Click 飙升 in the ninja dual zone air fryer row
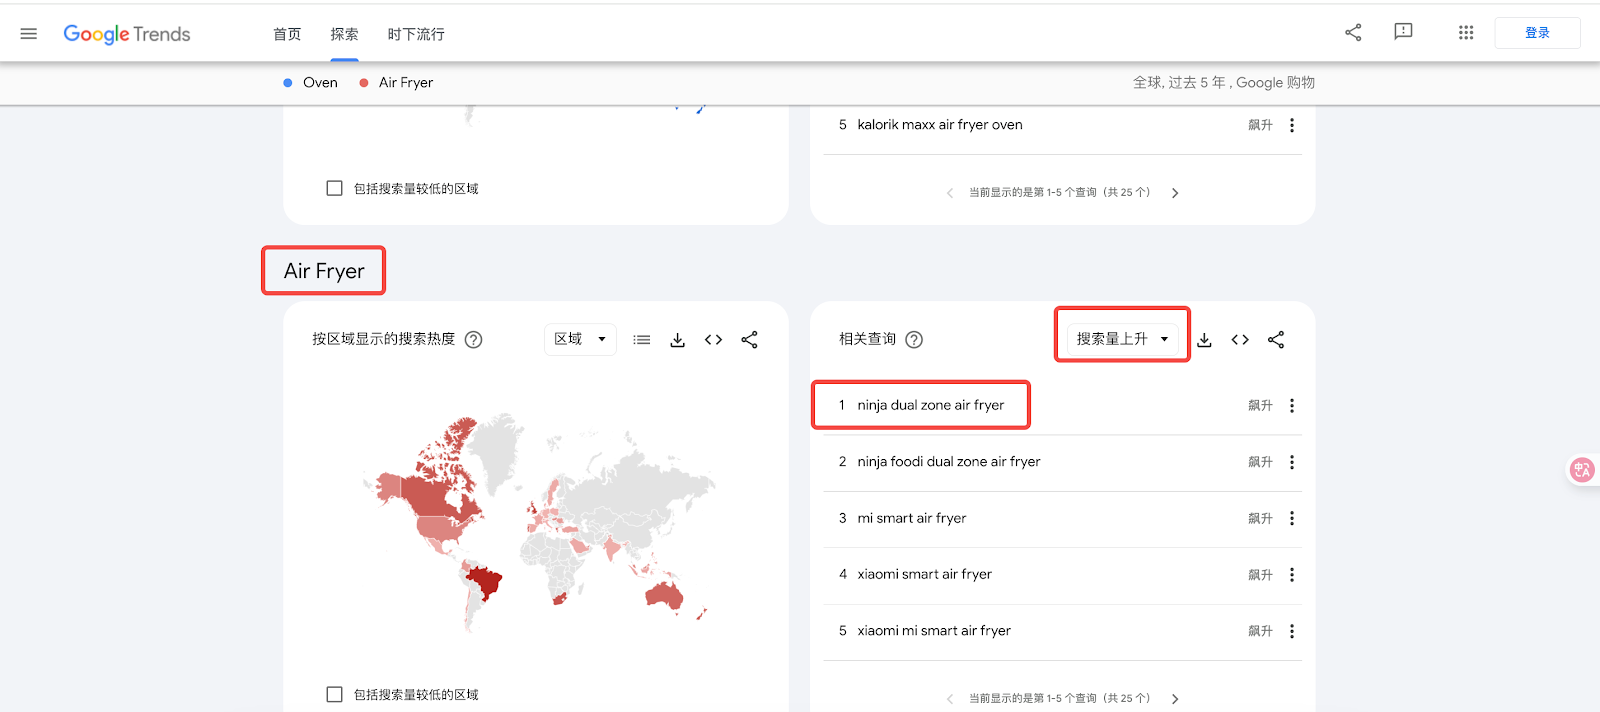1600x712 pixels. click(1260, 406)
